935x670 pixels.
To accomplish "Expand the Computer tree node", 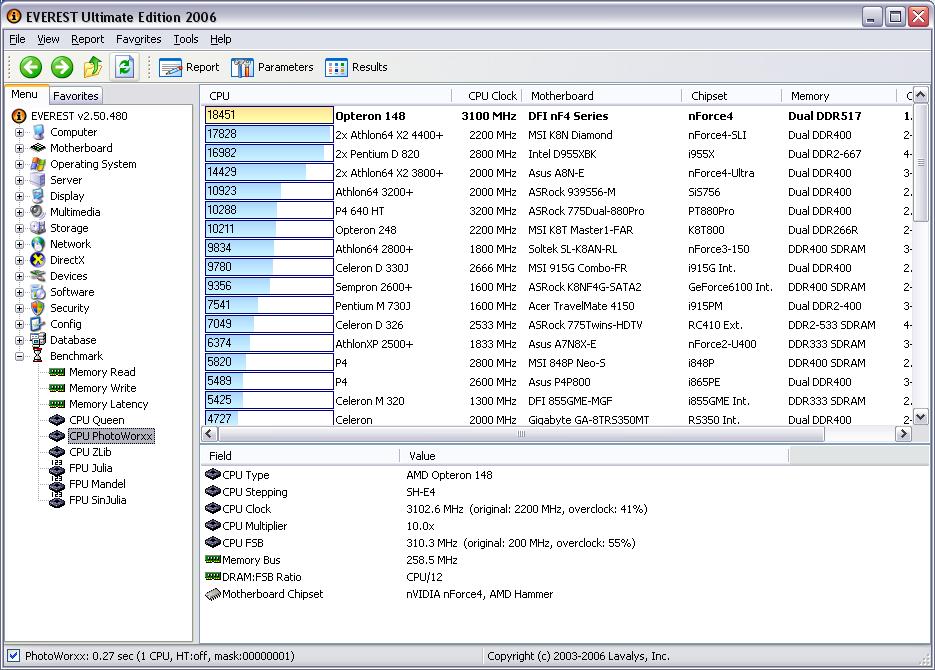I will (20, 132).
